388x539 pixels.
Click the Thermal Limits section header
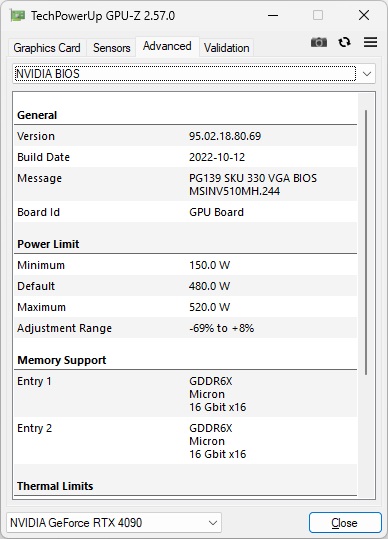click(x=55, y=486)
